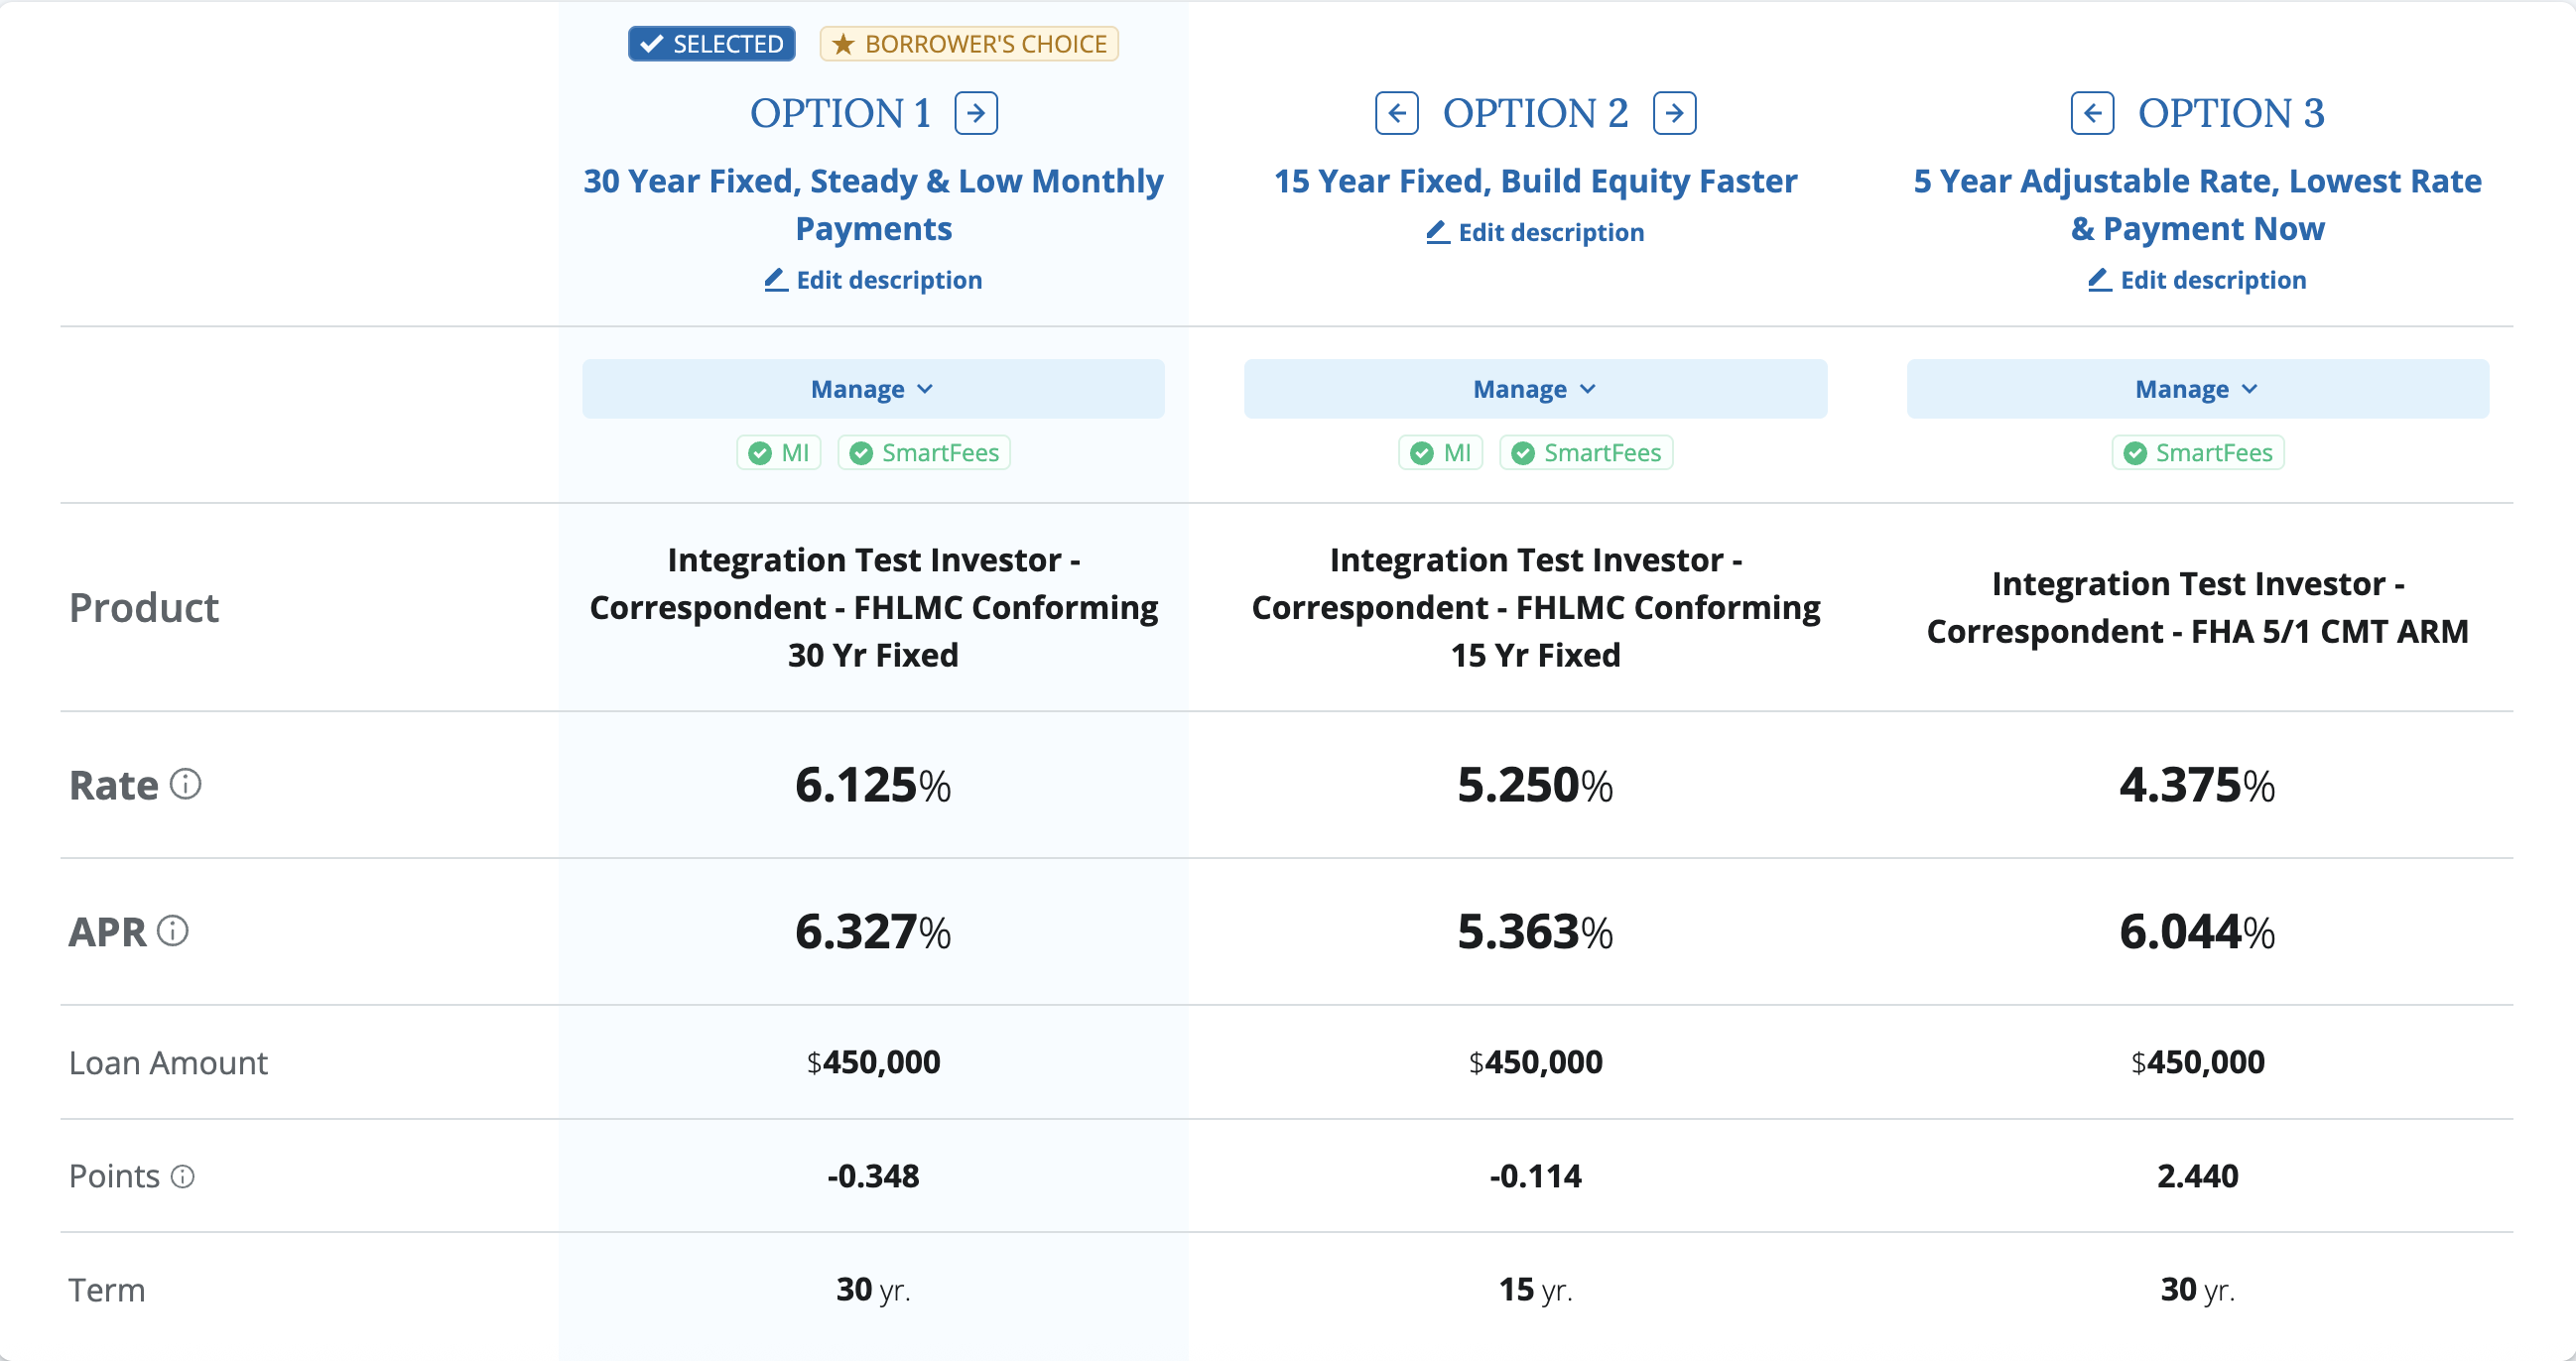The width and height of the screenshot is (2576, 1361).
Task: Click left arrow beside Option 3
Action: click(x=2091, y=113)
